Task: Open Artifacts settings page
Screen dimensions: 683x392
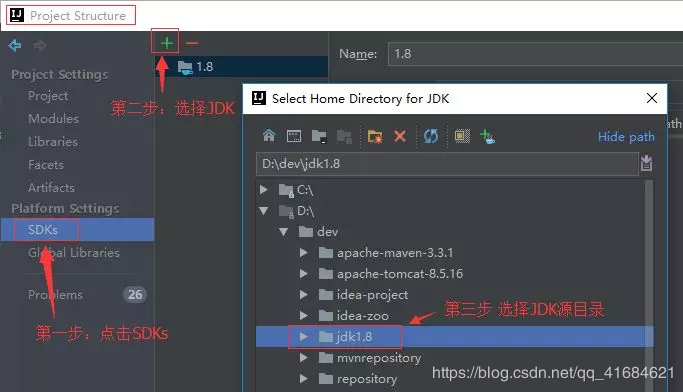Action: tap(51, 188)
